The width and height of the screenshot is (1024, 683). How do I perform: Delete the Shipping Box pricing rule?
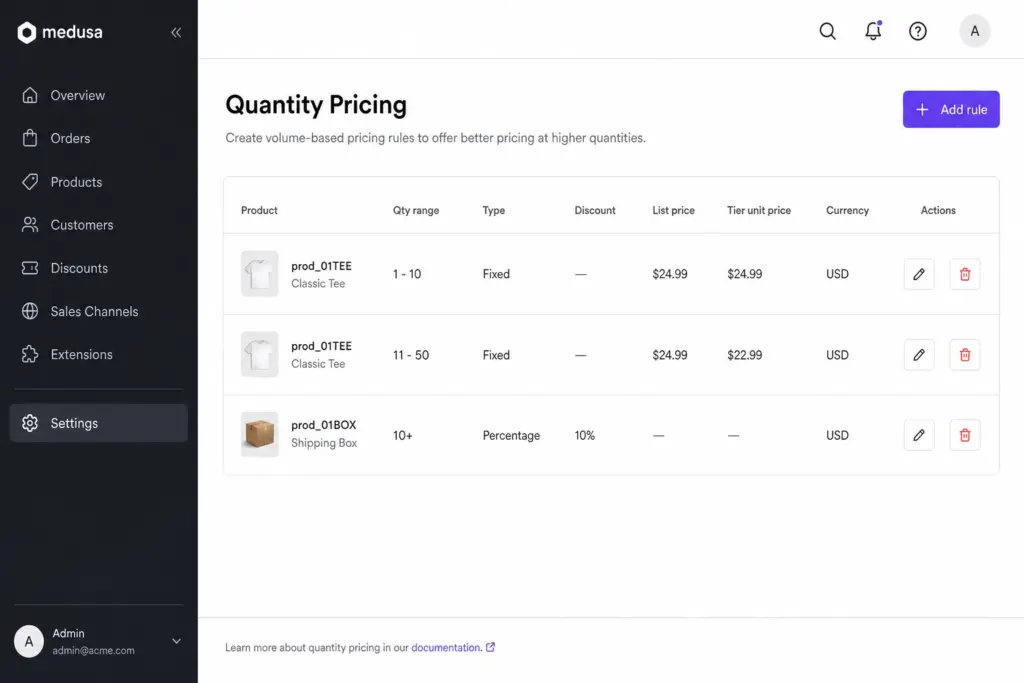[x=965, y=435]
